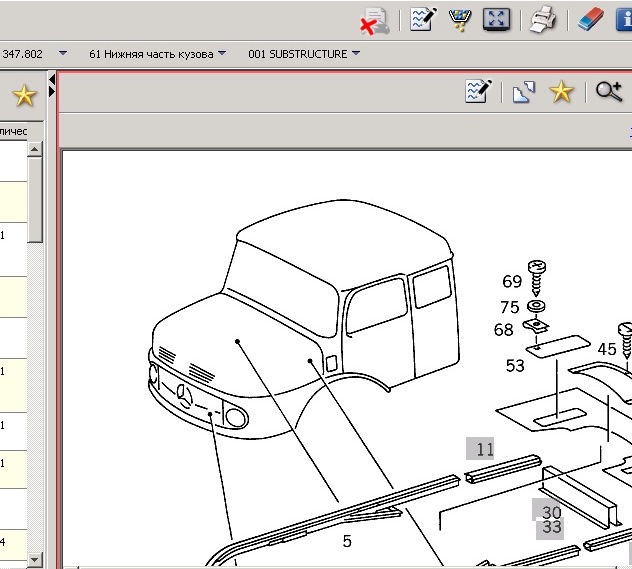This screenshot has width=632, height=569.
Task: Print the current parts diagram
Action: [543, 19]
